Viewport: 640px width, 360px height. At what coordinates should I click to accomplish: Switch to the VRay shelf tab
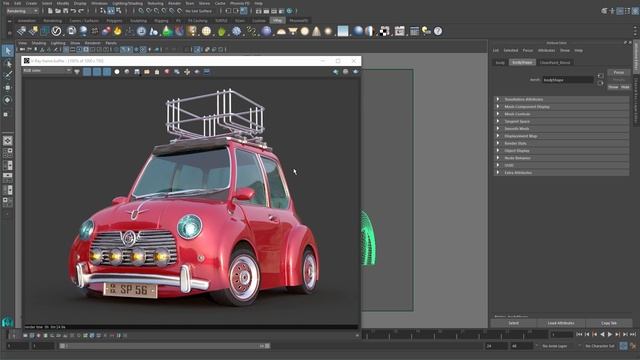[278, 20]
